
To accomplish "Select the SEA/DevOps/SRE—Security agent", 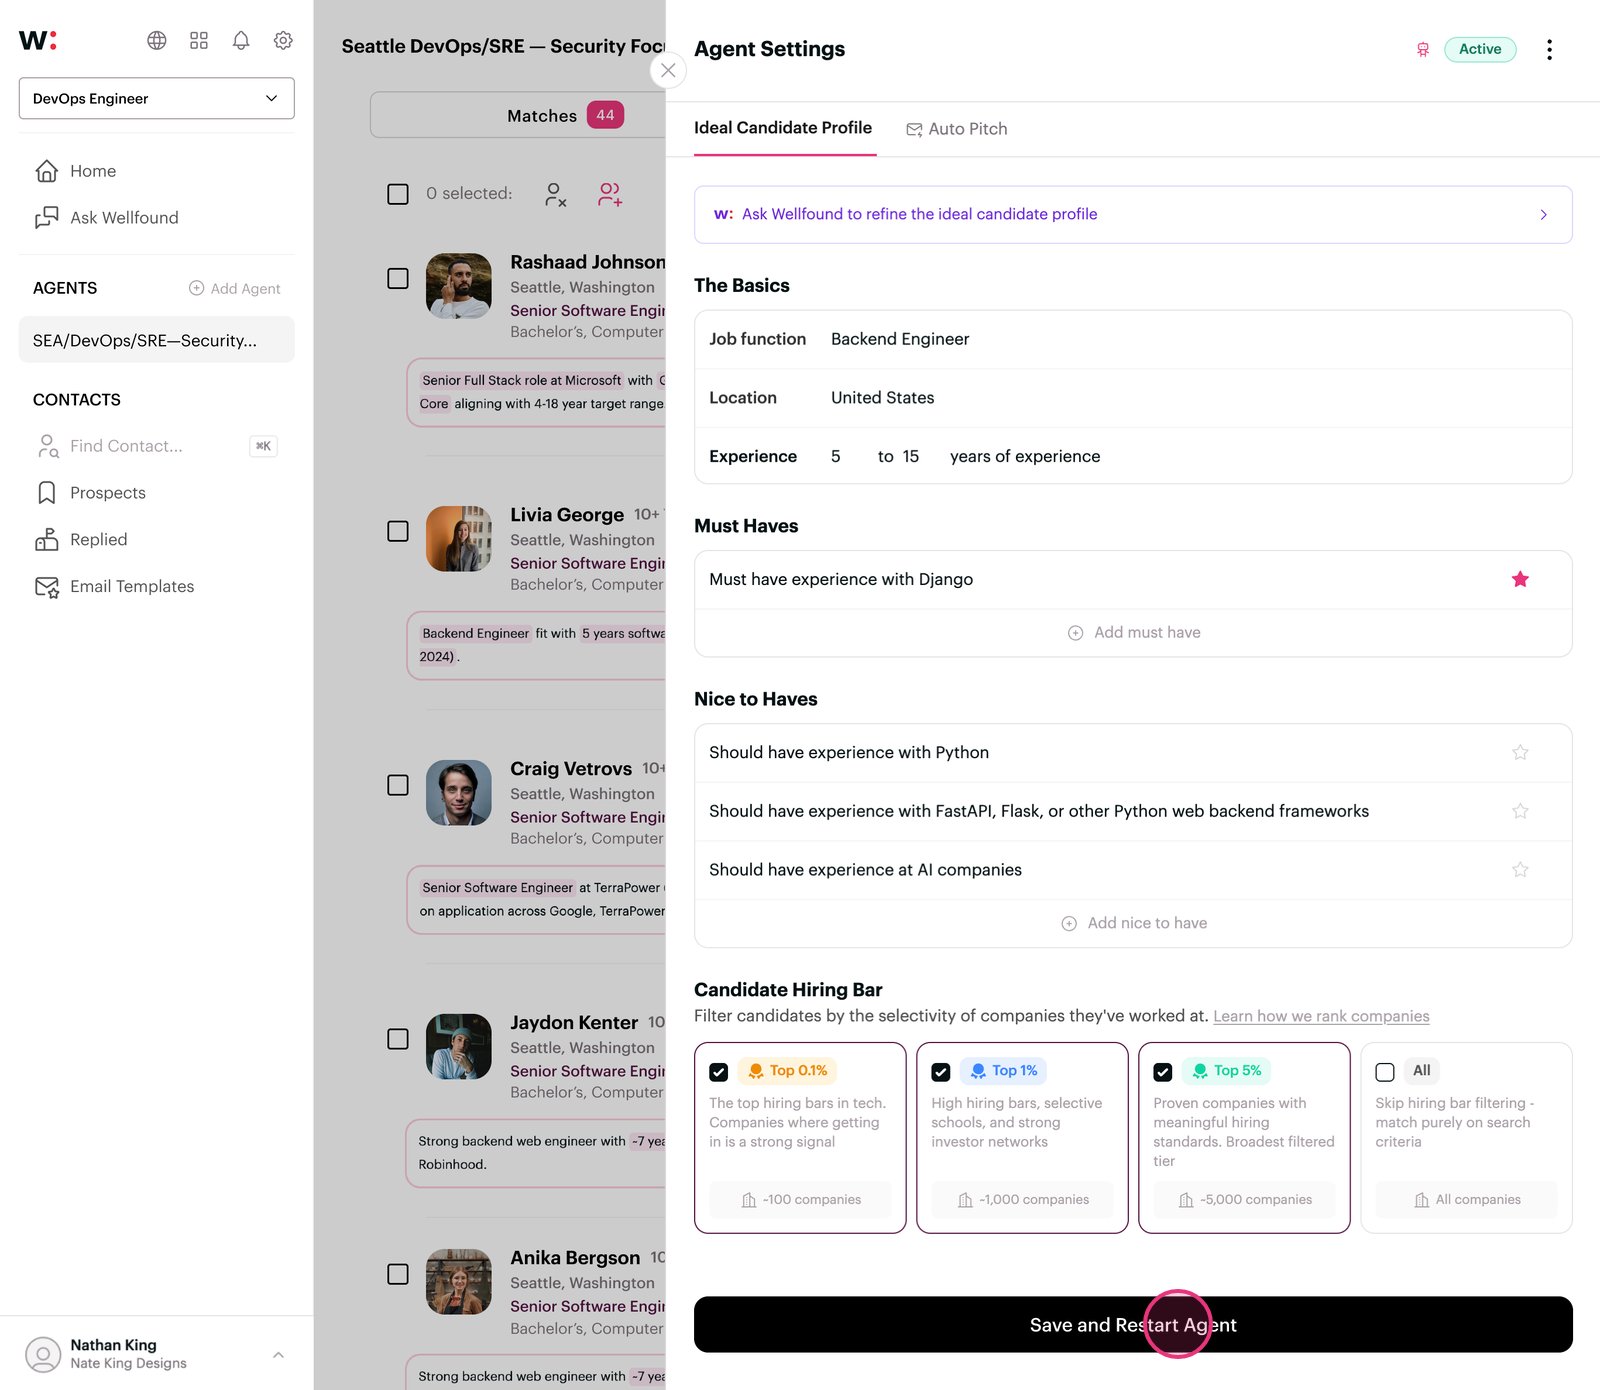I will click(x=157, y=340).
